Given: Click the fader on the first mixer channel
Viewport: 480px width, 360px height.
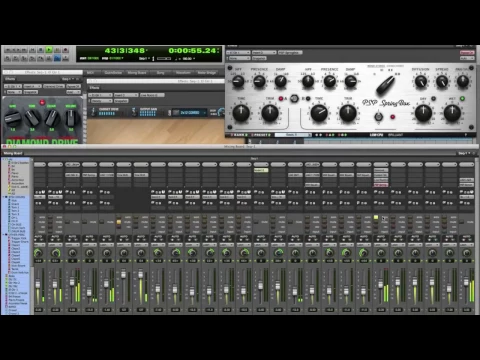Looking at the screenshot, I should coord(38,285).
